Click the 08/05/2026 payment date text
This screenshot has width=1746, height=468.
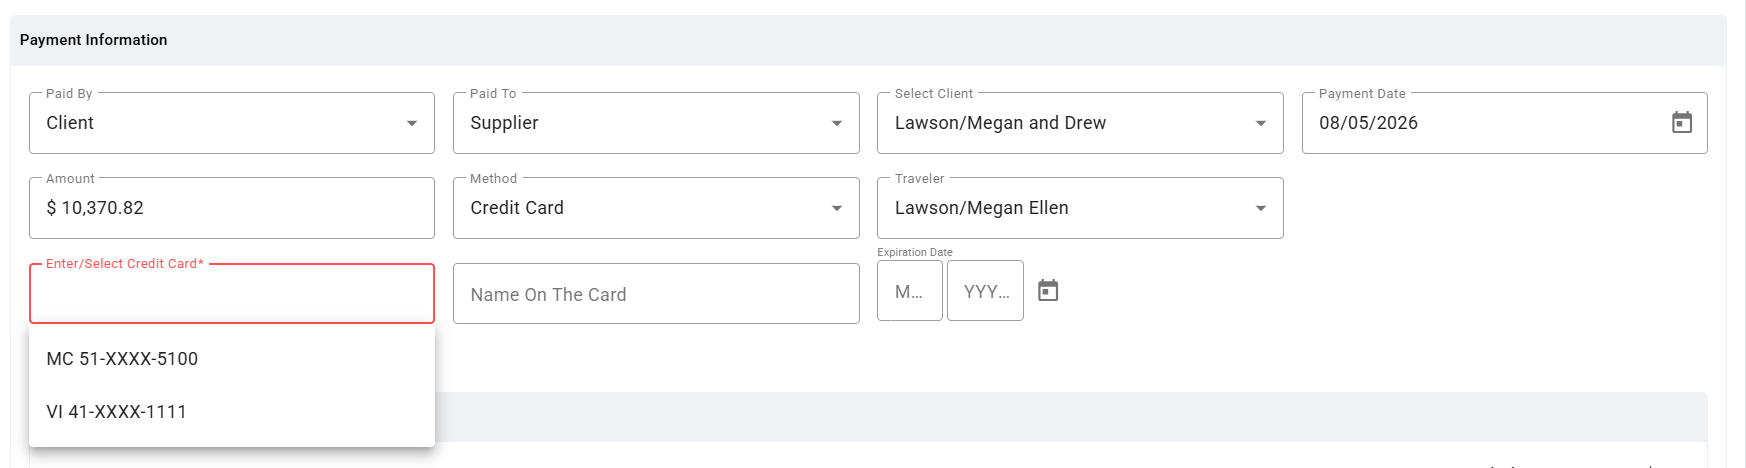click(1368, 123)
